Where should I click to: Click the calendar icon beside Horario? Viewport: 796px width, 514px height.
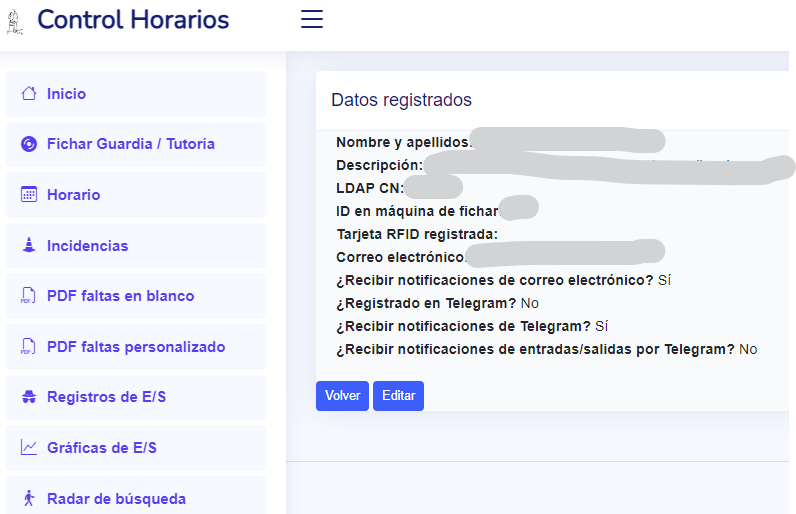click(x=29, y=194)
